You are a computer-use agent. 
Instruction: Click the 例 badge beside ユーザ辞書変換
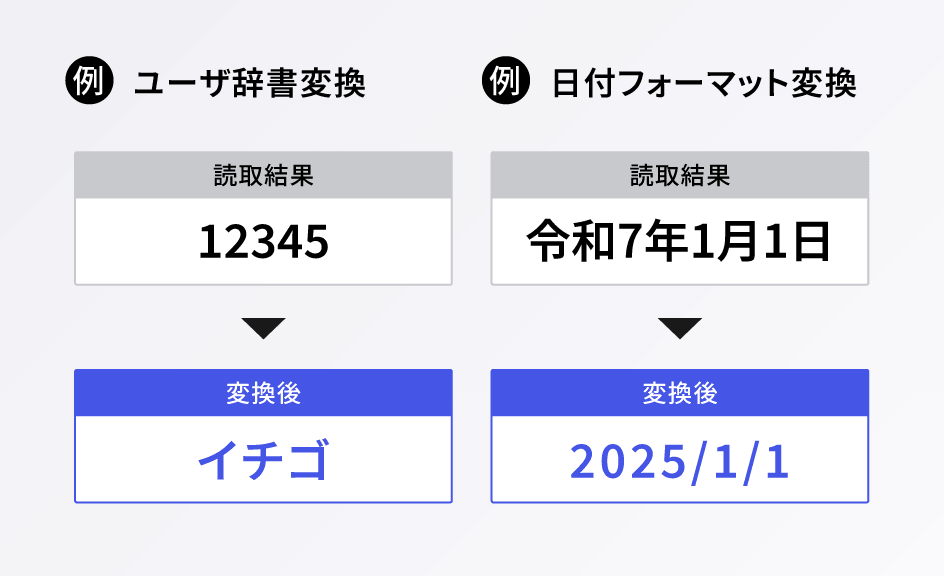[89, 81]
